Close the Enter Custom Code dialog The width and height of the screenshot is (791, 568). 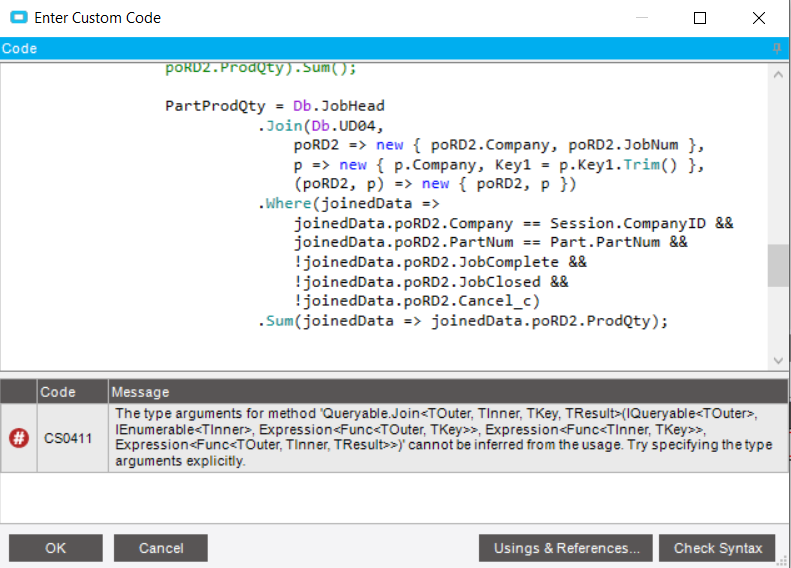point(758,18)
